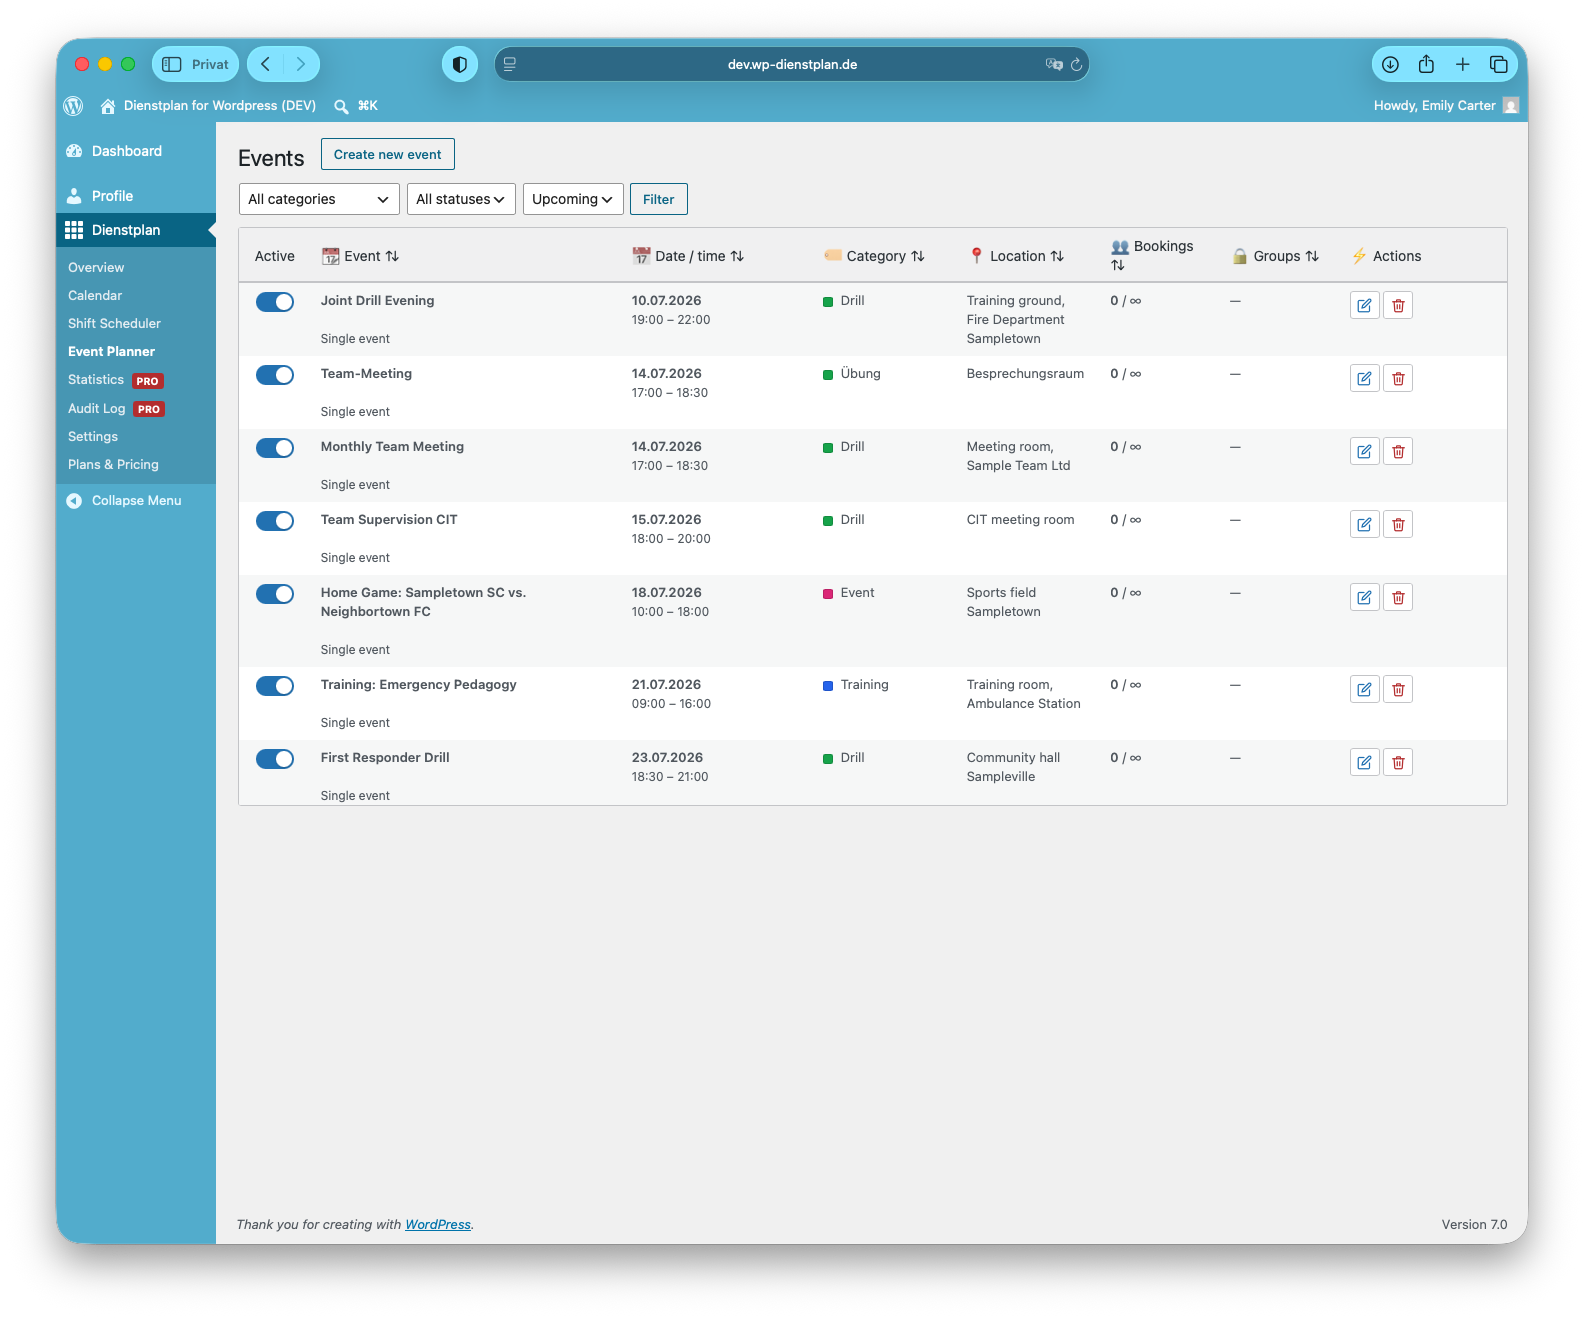Disable the Team-Meeting active switch

[275, 375]
